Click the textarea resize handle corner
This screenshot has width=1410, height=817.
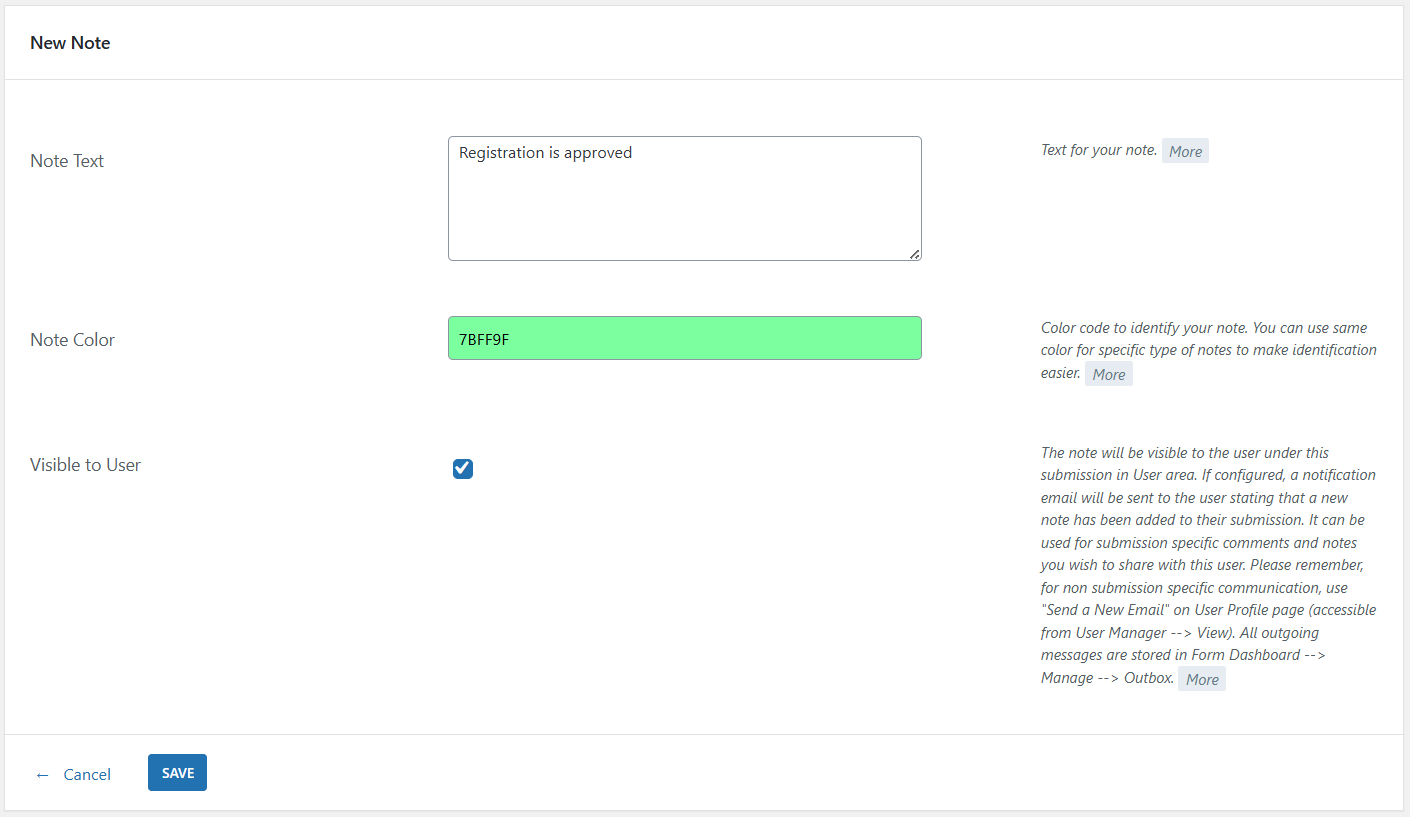(x=915, y=254)
